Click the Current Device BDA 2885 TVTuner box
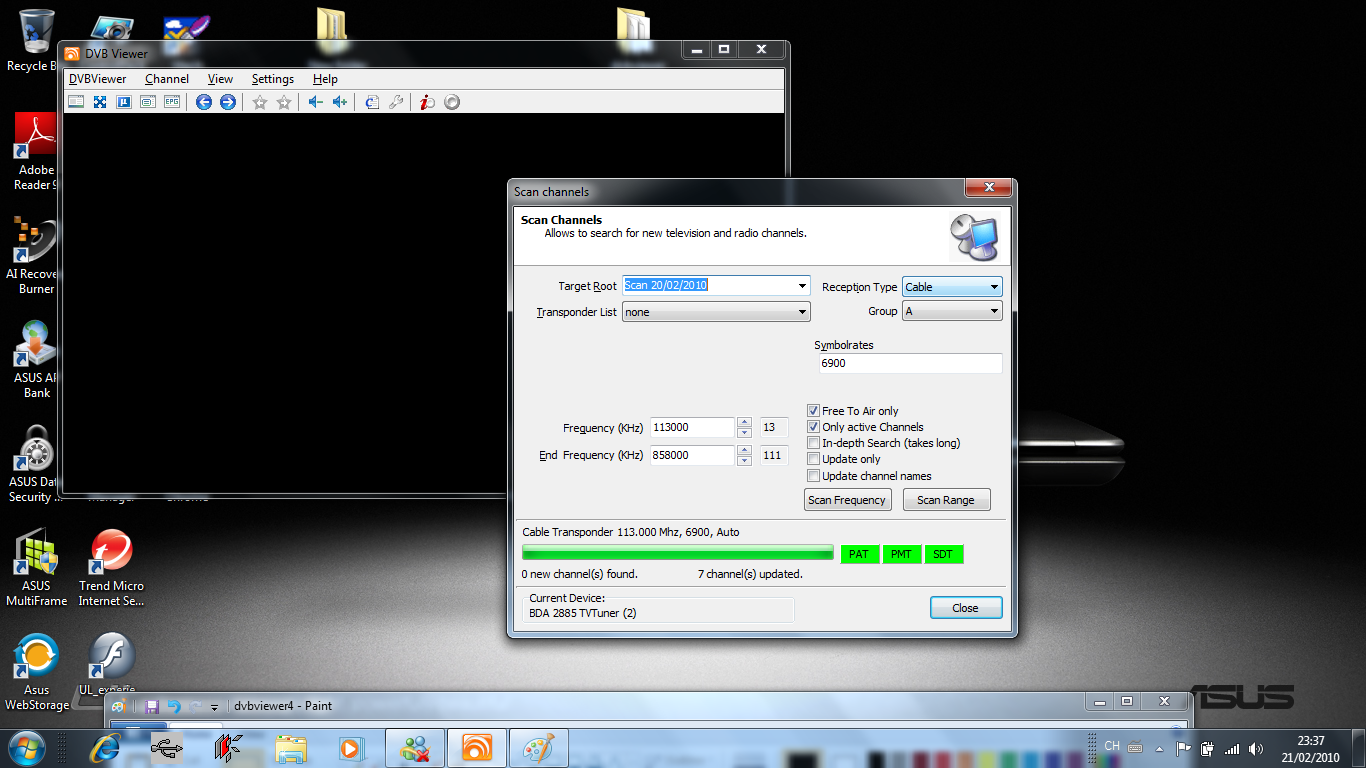1366x768 pixels. [x=660, y=610]
